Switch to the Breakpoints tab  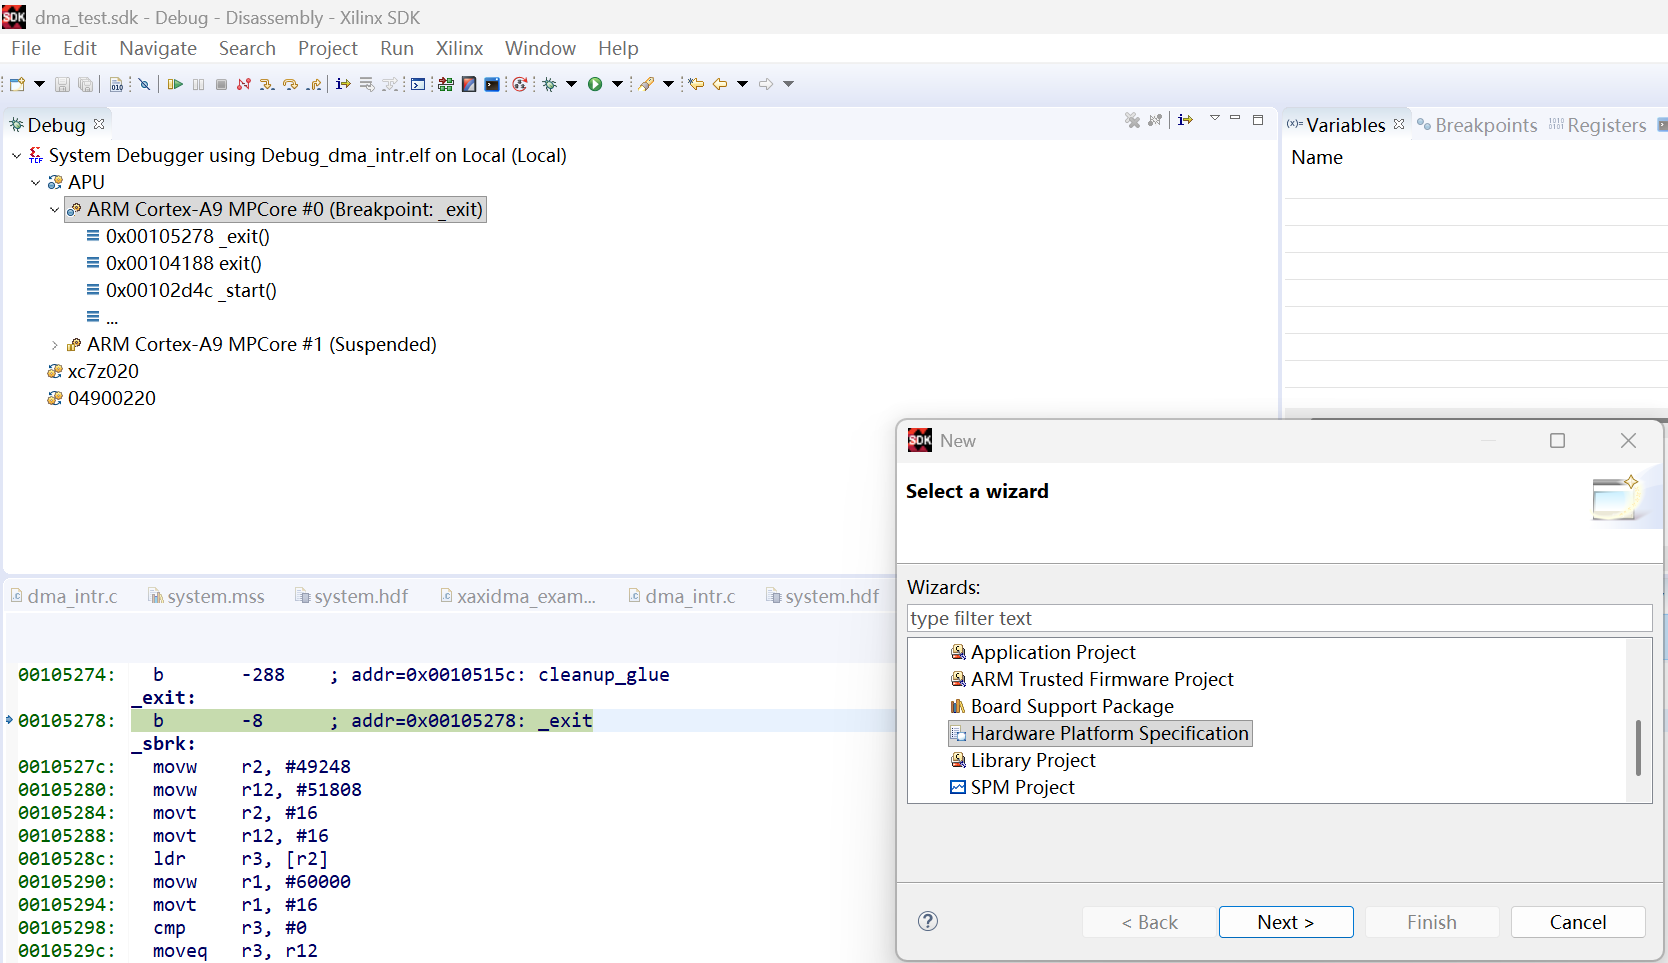point(1477,125)
